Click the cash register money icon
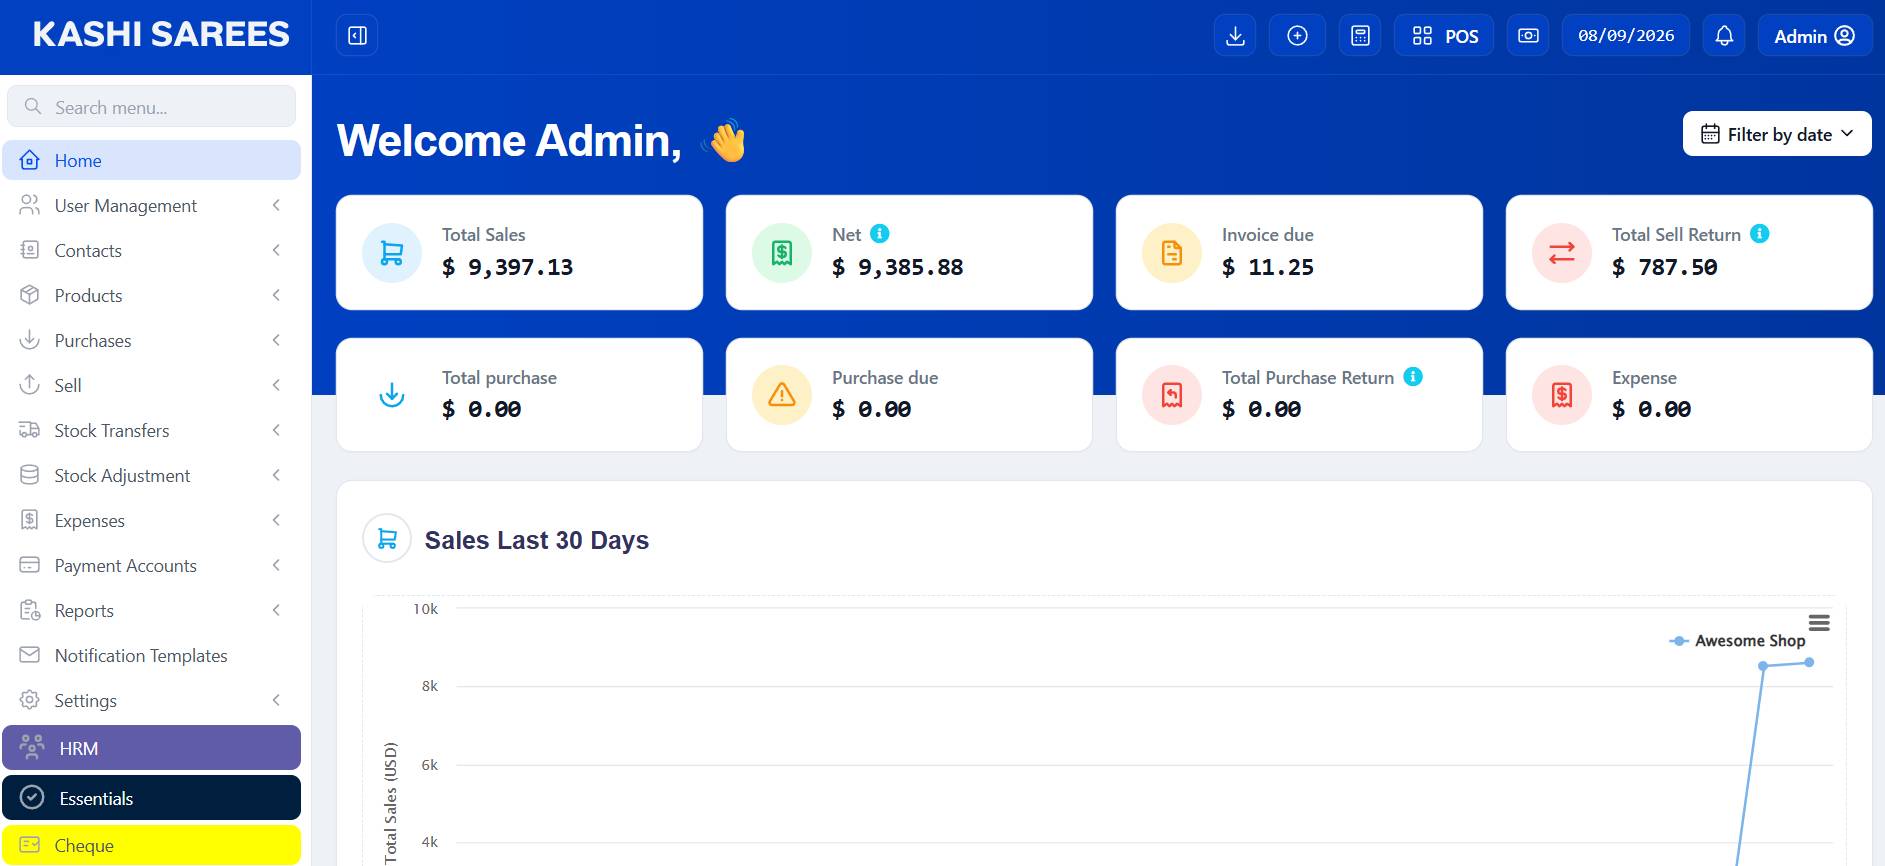The image size is (1885, 866). pos(1528,36)
